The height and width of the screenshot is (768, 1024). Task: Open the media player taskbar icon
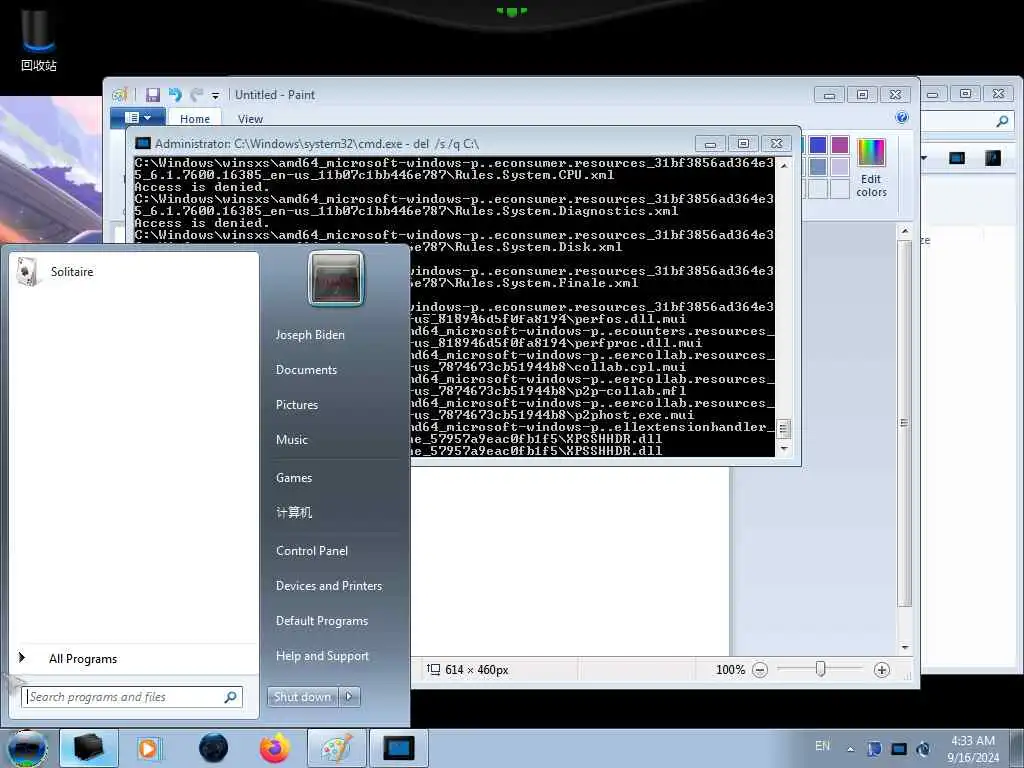point(150,748)
